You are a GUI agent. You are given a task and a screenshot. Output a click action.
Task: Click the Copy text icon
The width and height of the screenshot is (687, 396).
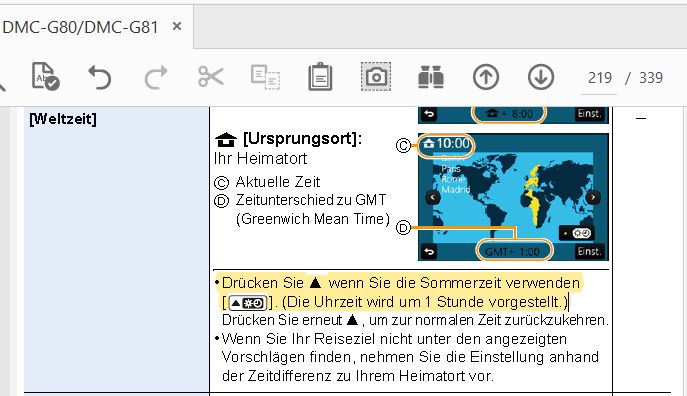[266, 77]
